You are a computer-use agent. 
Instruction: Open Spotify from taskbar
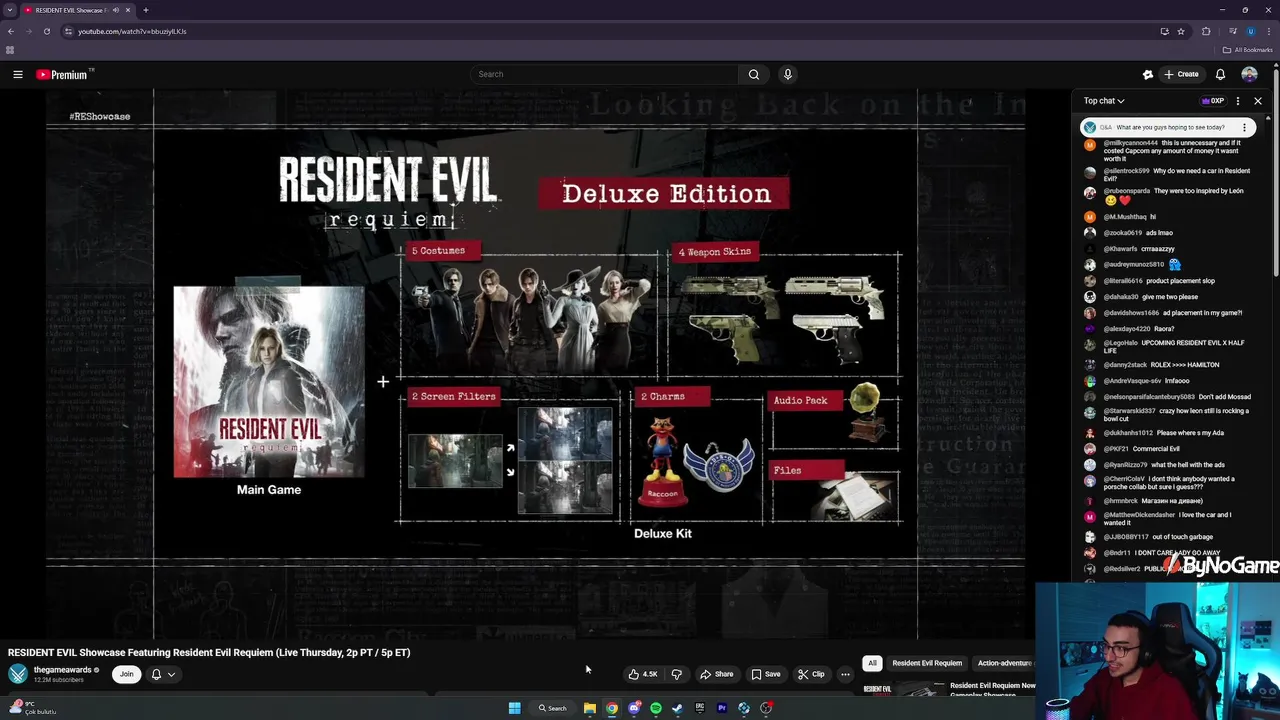click(x=656, y=708)
